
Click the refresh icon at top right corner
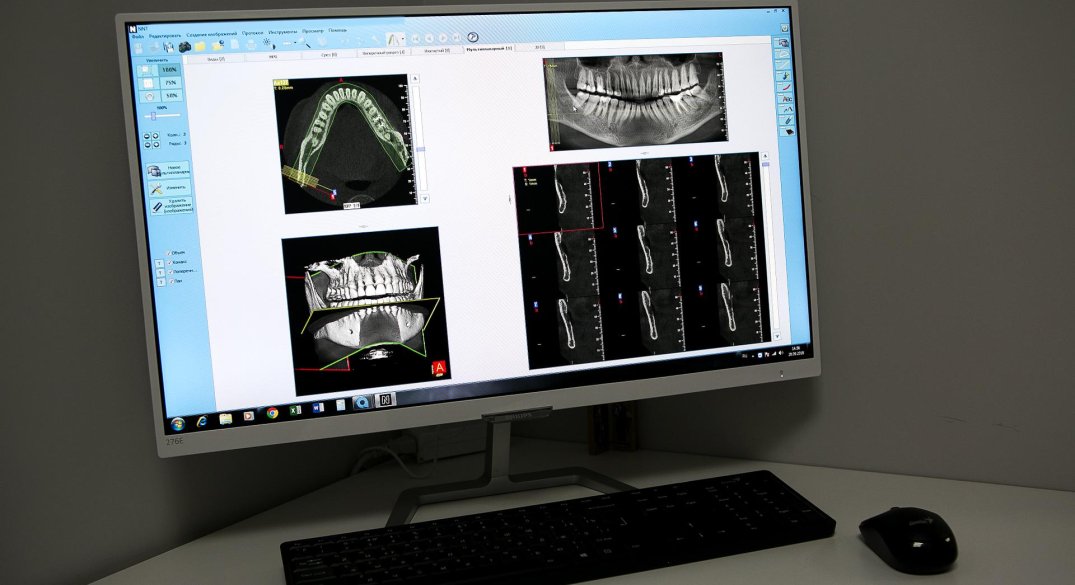784,28
